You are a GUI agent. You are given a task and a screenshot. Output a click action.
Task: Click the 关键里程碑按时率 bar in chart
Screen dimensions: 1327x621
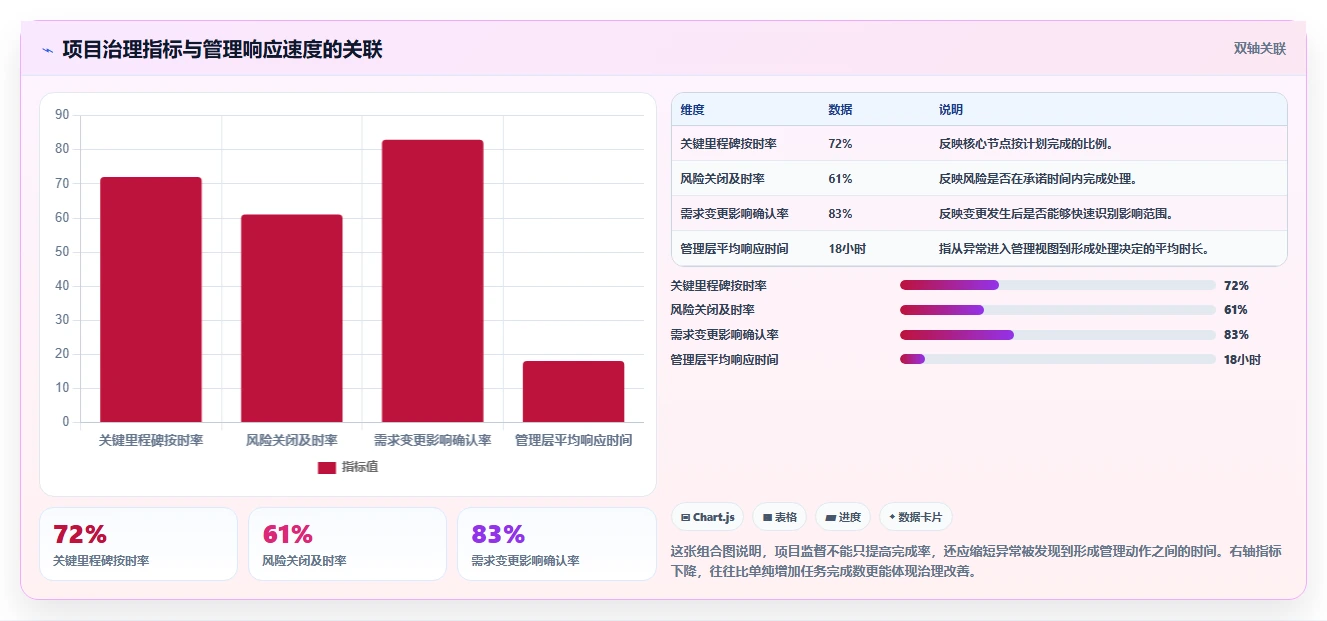(x=151, y=299)
